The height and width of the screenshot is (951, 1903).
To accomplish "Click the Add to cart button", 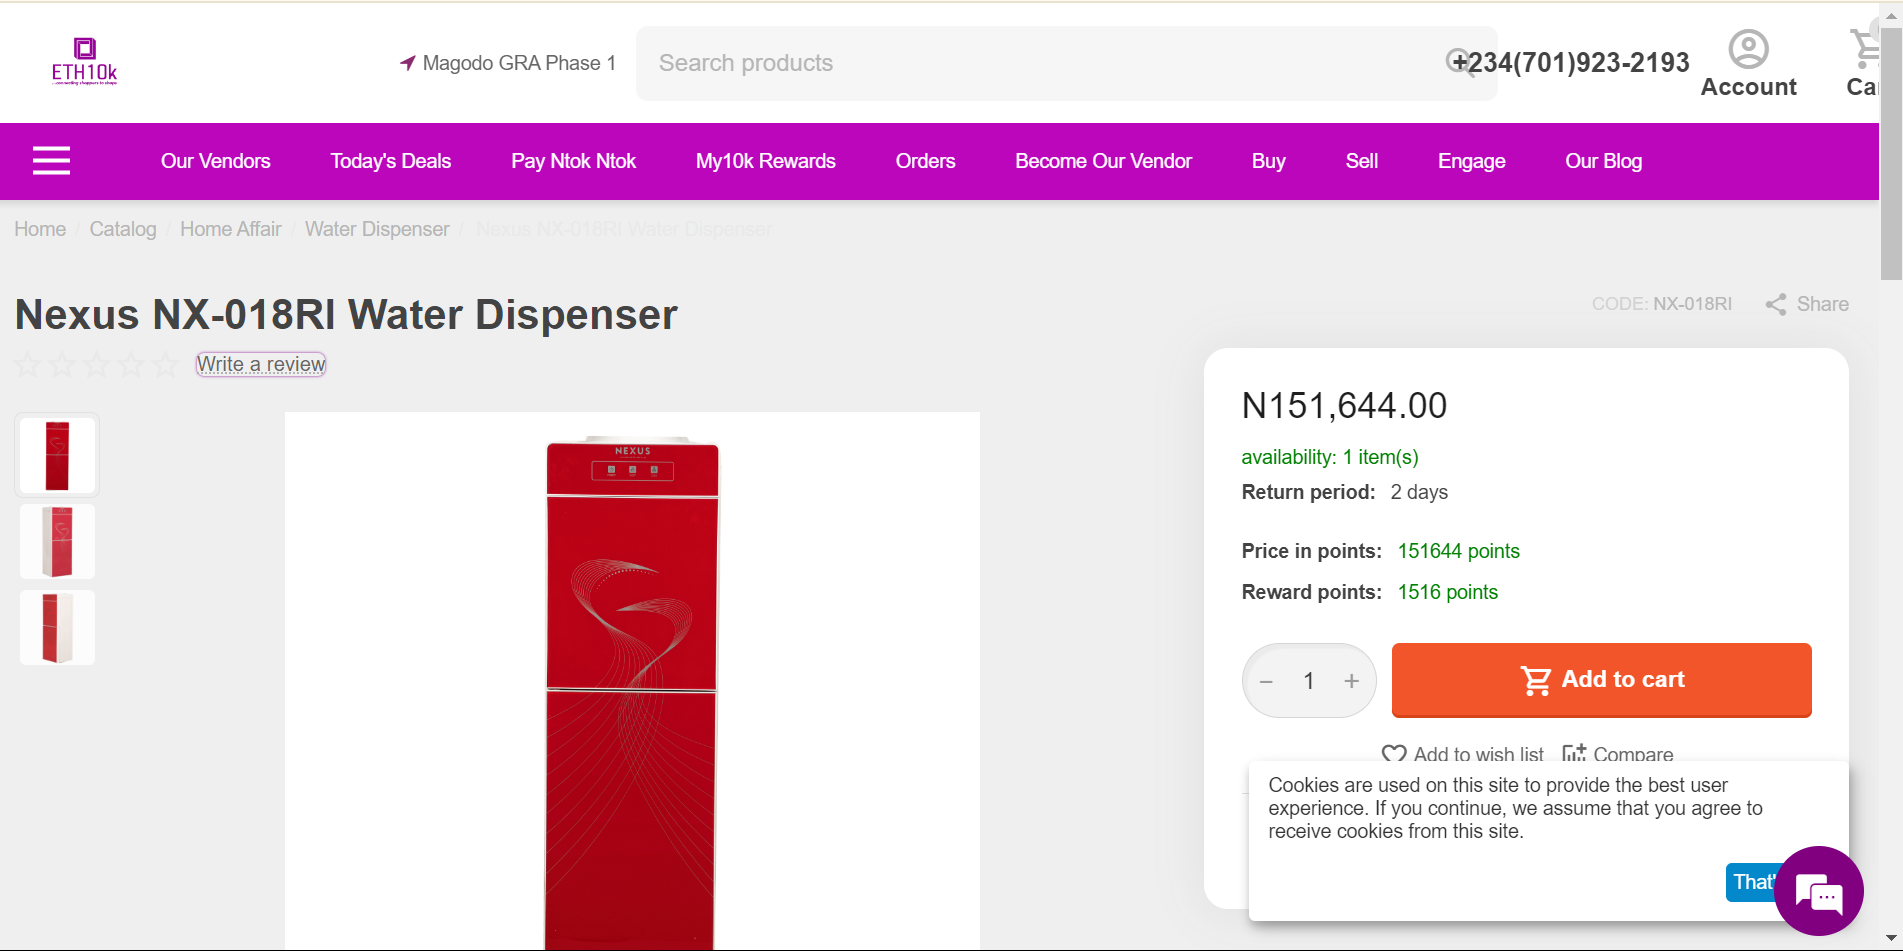I will pyautogui.click(x=1601, y=680).
